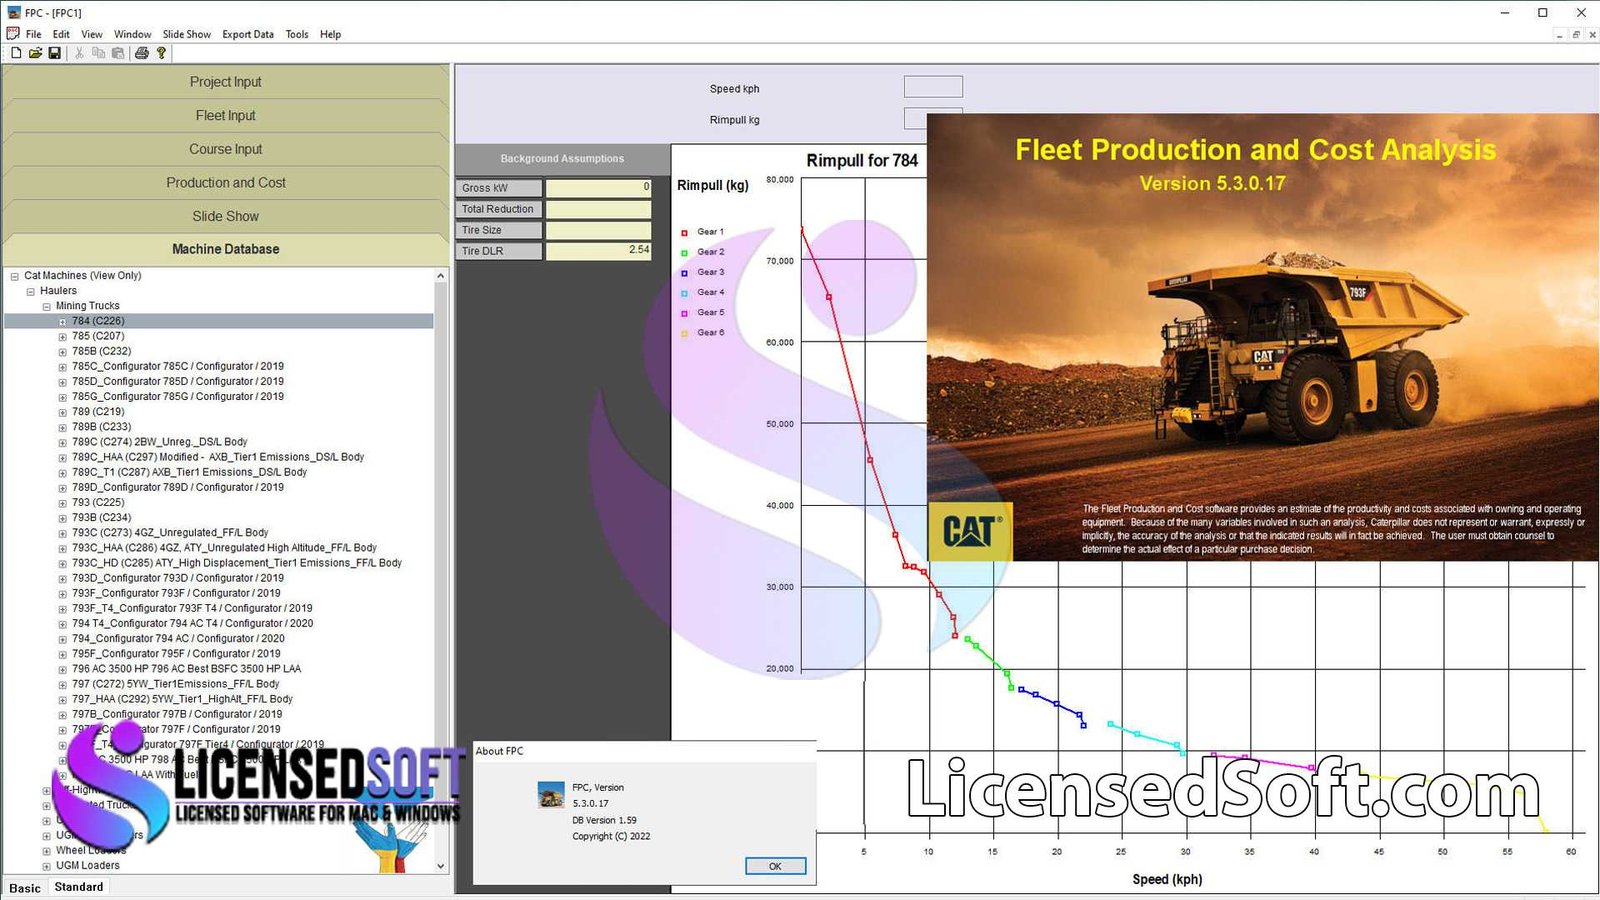Open the Production and Cost section
This screenshot has width=1600, height=900.
click(226, 183)
